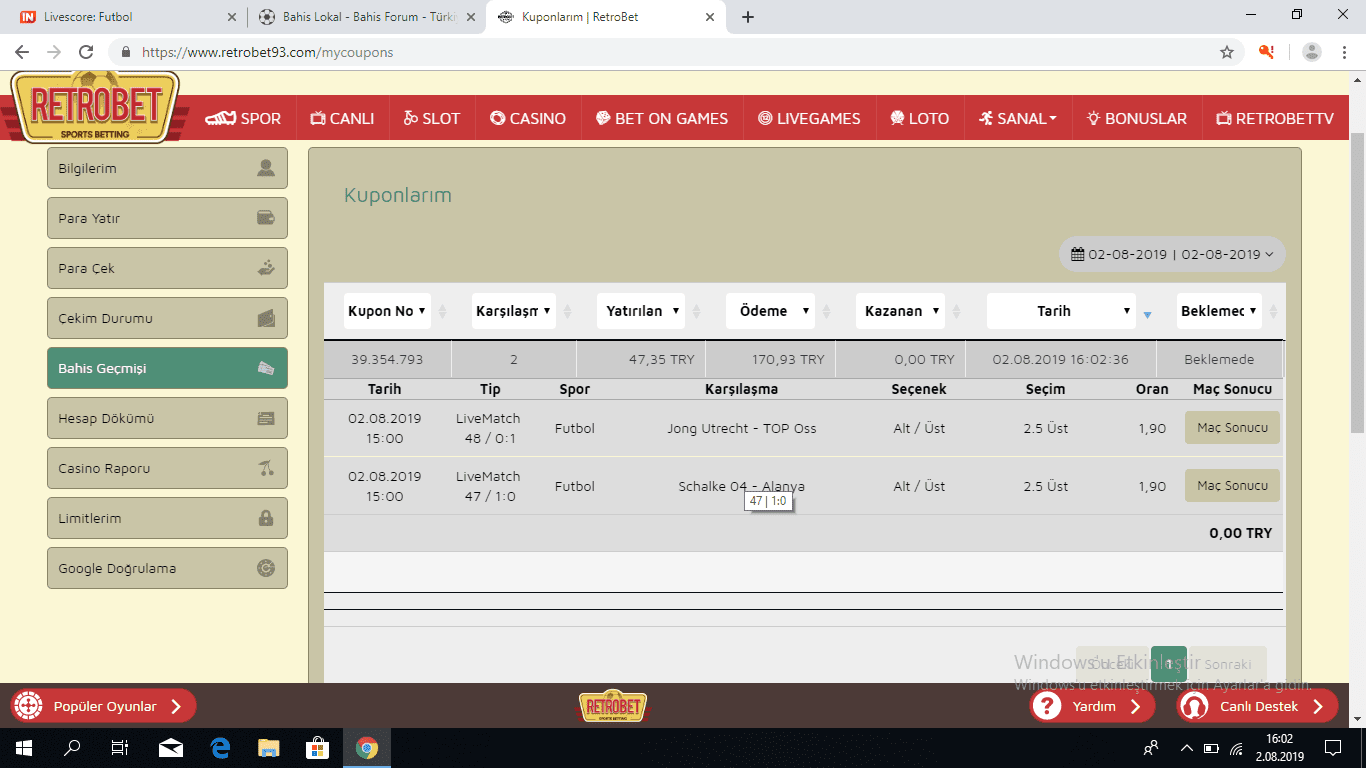Open the Karşılaşma column dropdown
The height and width of the screenshot is (768, 1366).
[514, 311]
